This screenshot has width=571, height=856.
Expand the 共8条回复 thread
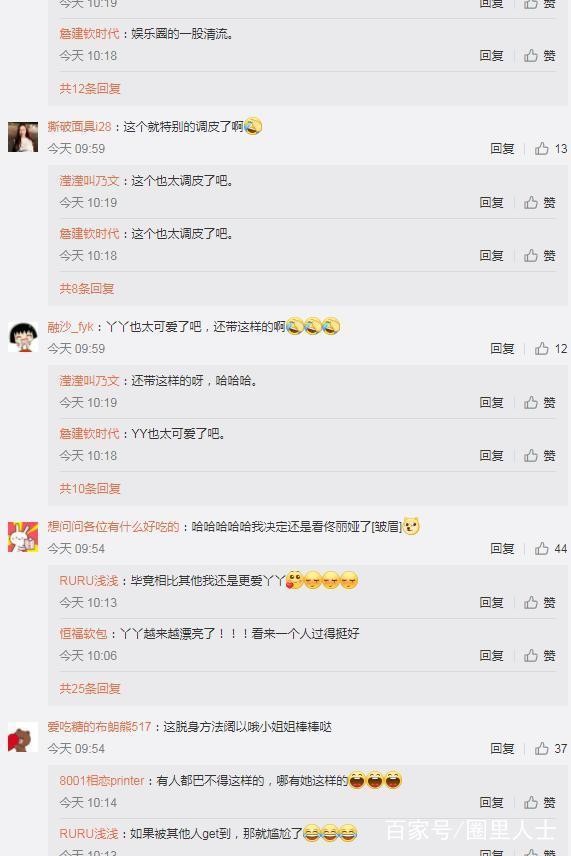(x=87, y=288)
